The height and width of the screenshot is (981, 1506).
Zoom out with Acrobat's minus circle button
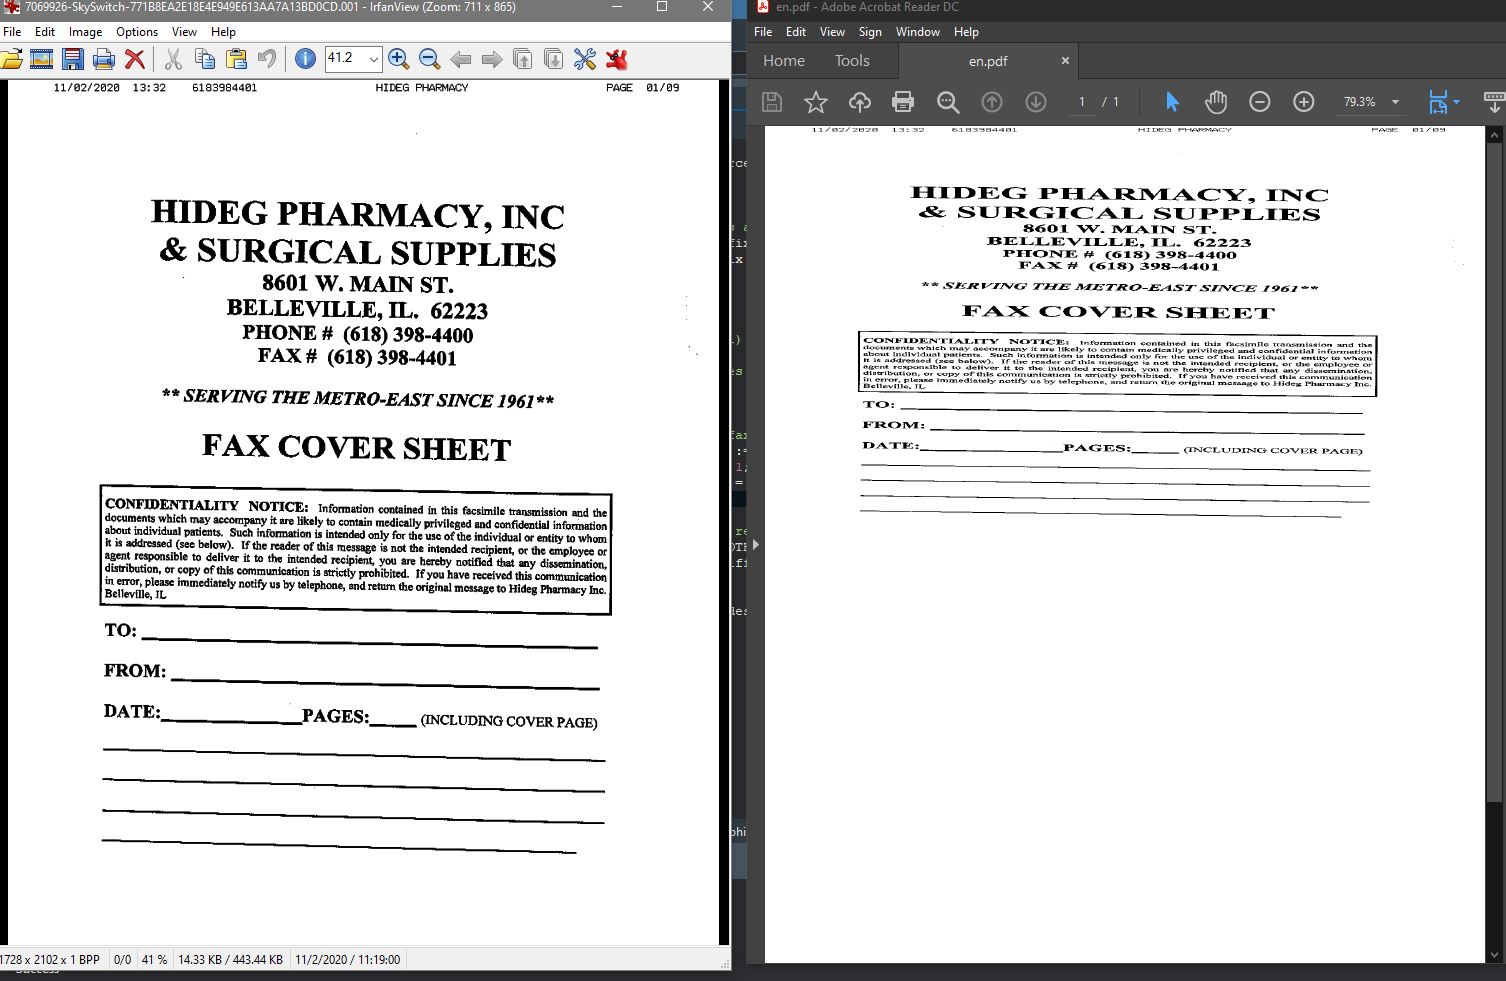(x=1260, y=102)
